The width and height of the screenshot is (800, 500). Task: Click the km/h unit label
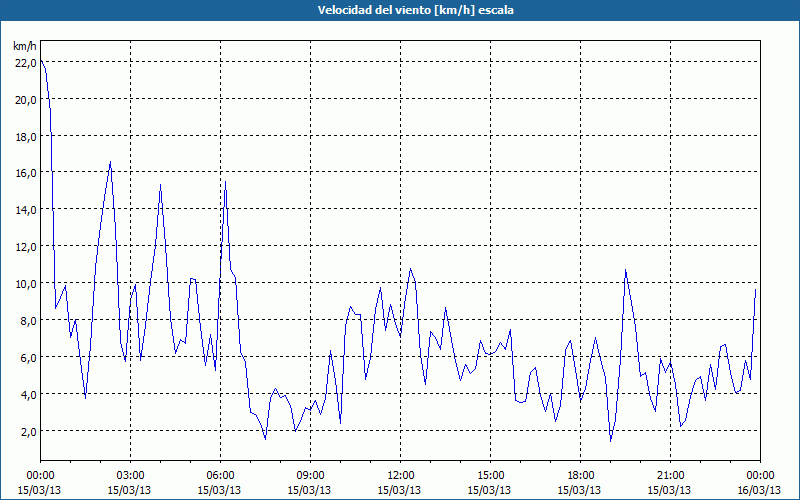click(x=25, y=46)
